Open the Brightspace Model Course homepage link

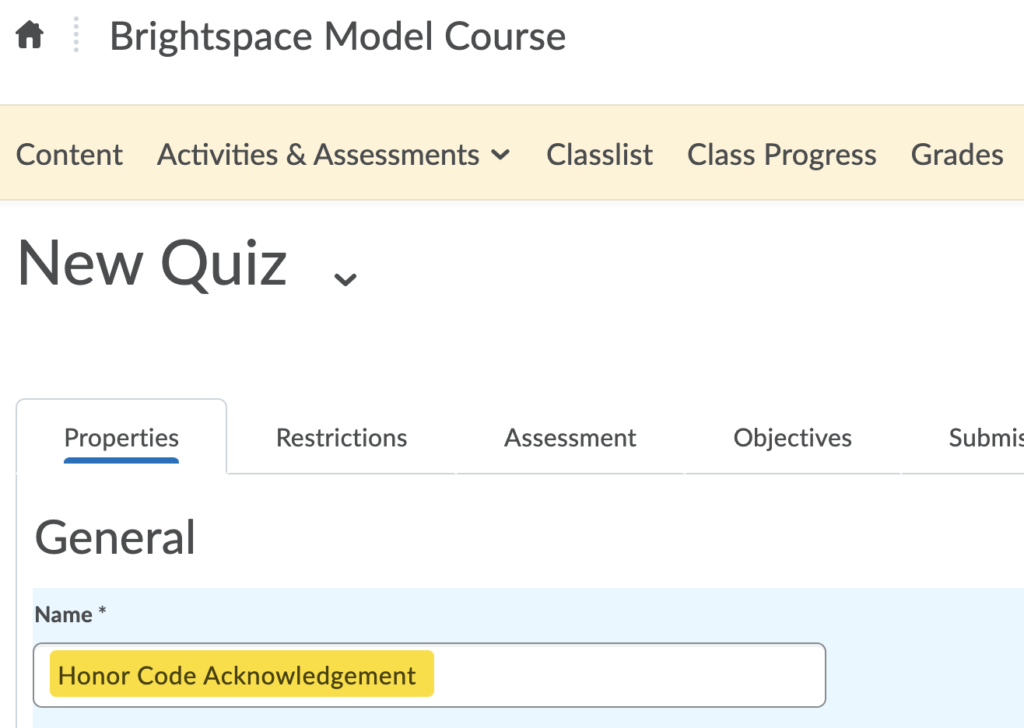[x=339, y=36]
